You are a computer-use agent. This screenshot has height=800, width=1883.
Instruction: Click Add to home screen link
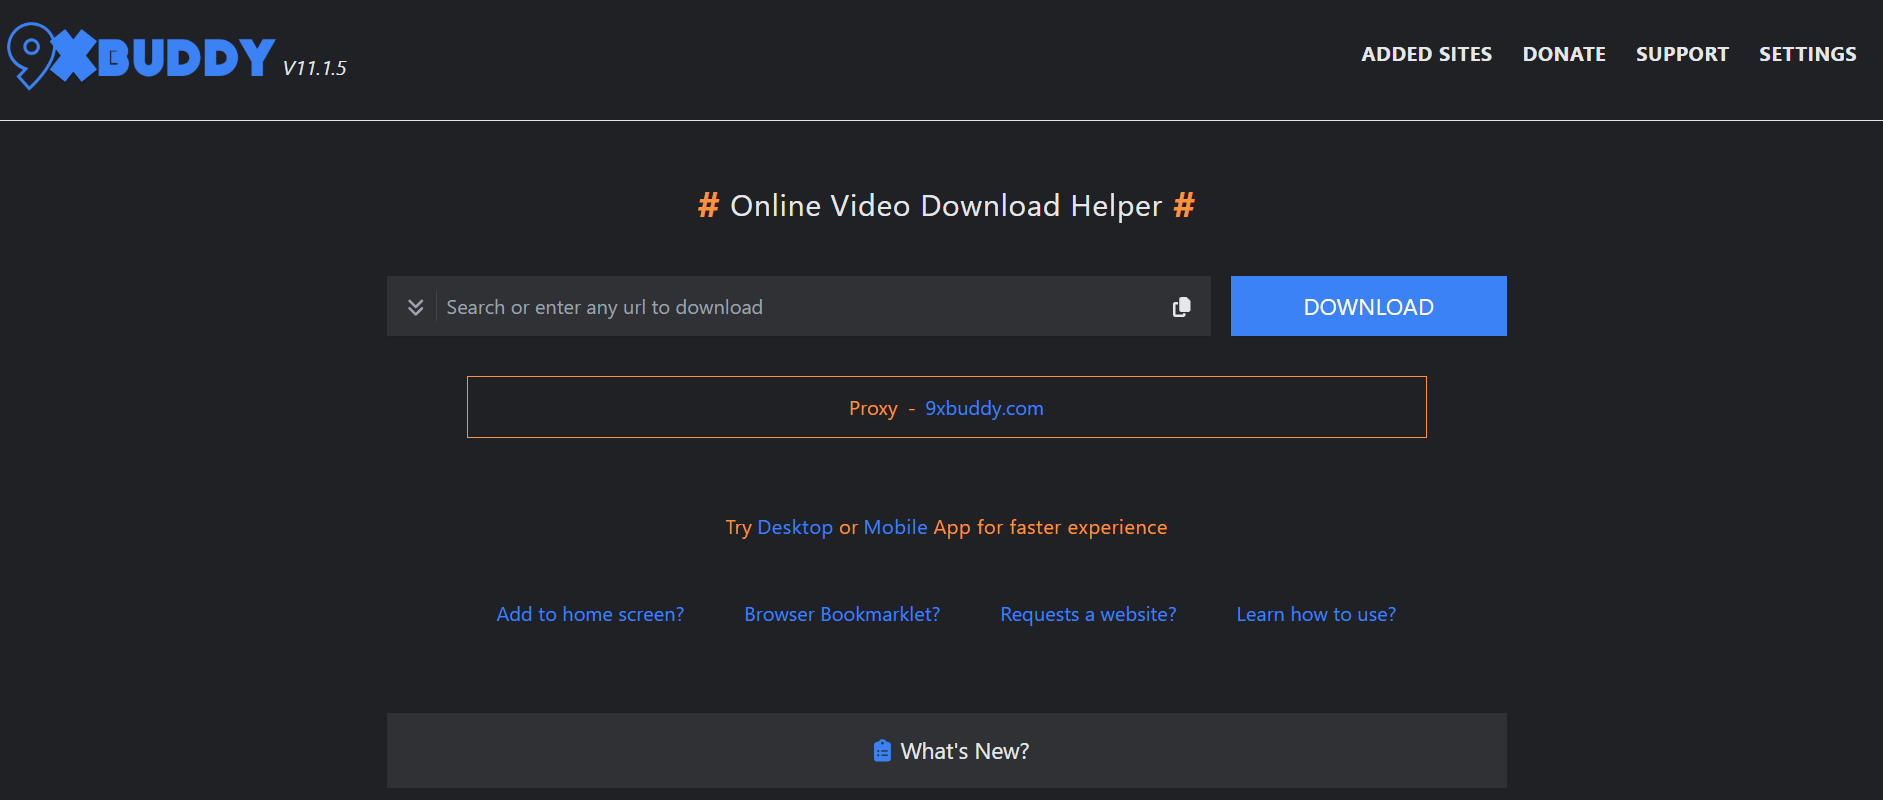[x=590, y=614]
